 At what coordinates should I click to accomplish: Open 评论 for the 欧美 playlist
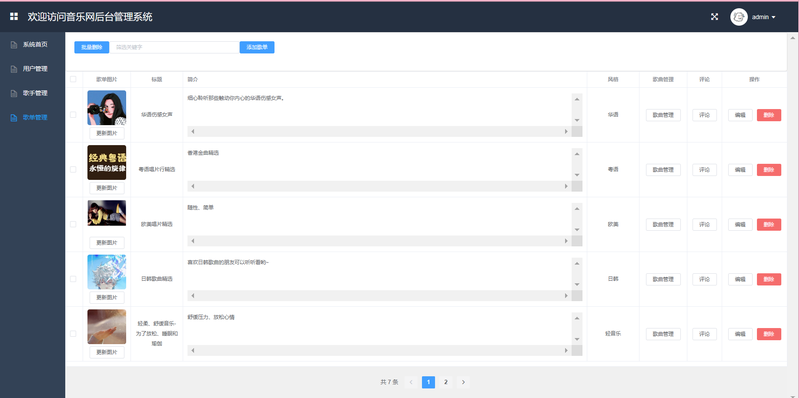click(705, 225)
